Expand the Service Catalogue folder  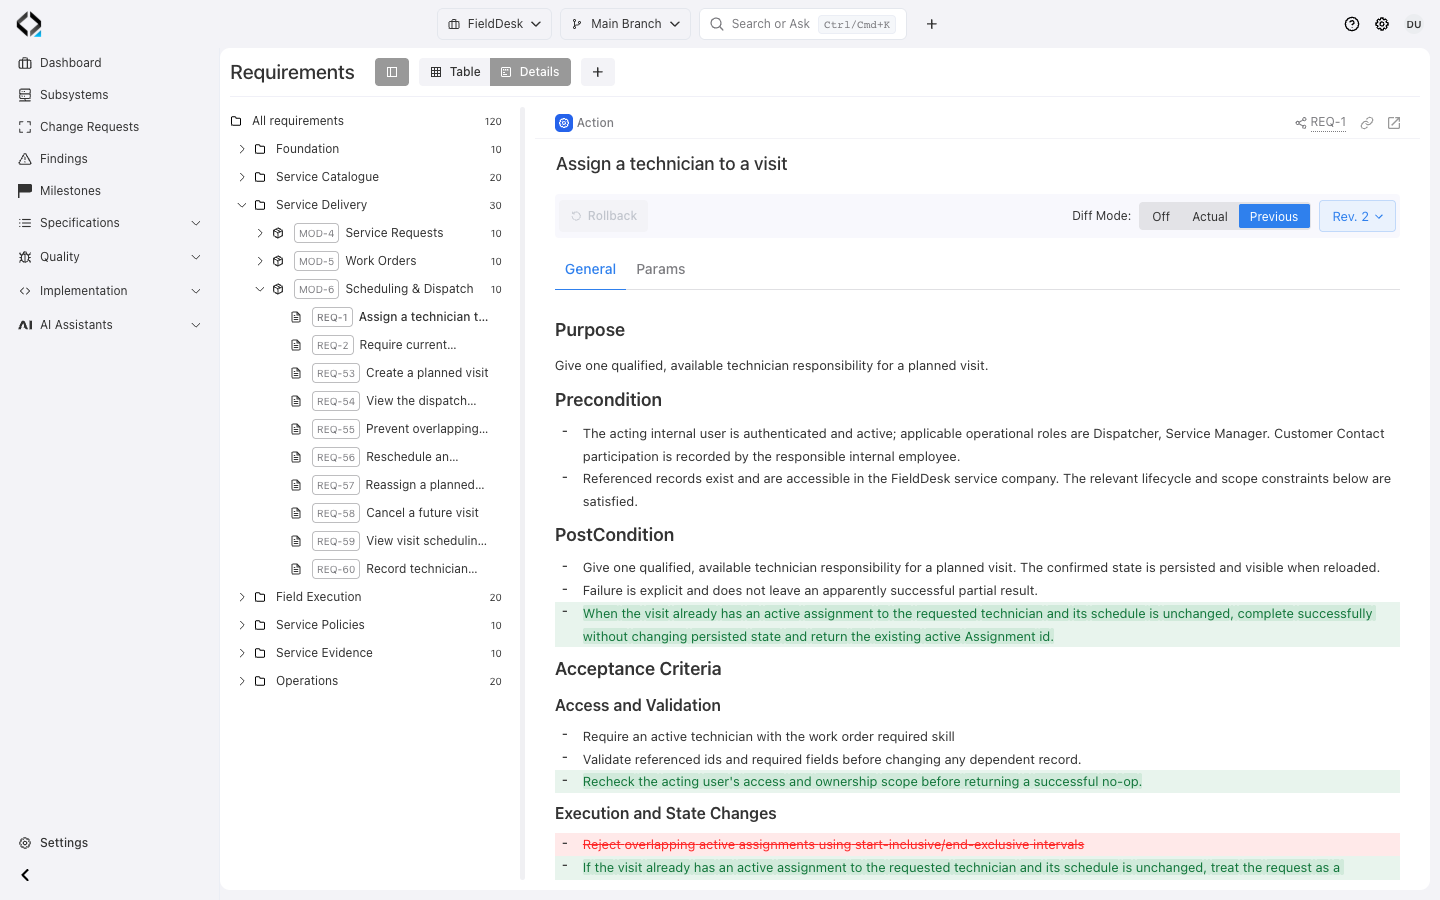(242, 177)
